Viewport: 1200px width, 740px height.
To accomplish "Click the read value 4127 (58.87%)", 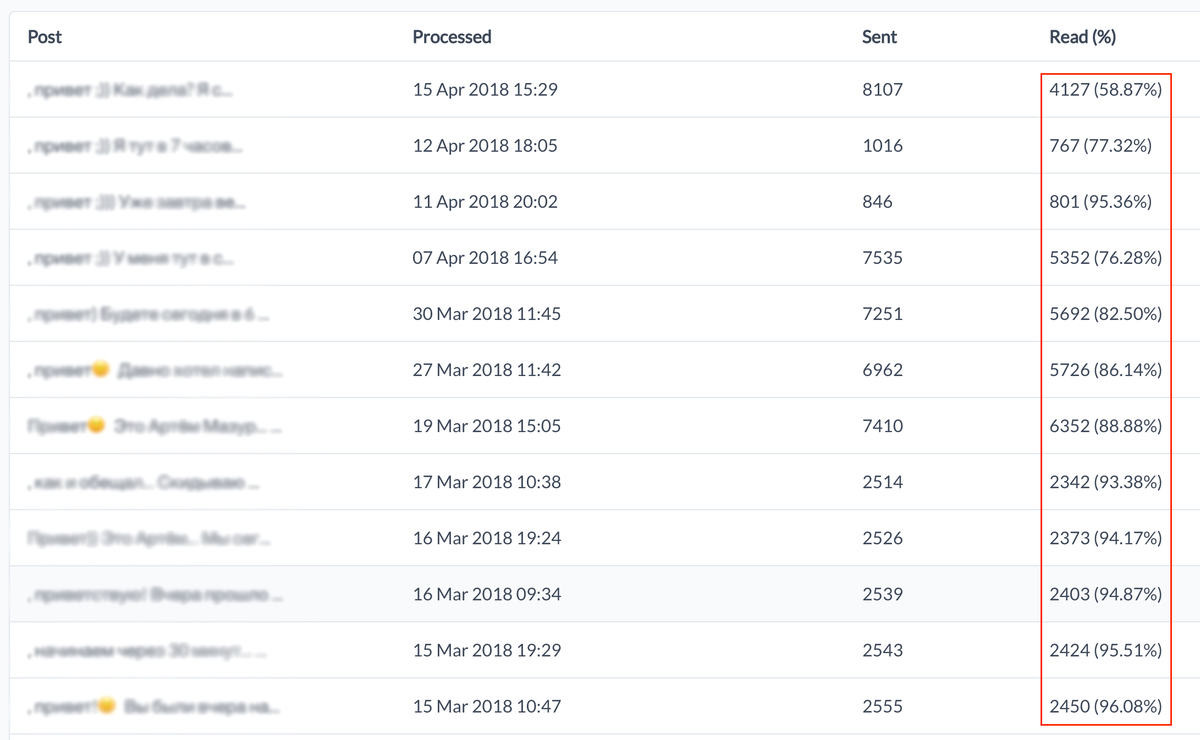I will pyautogui.click(x=1105, y=90).
